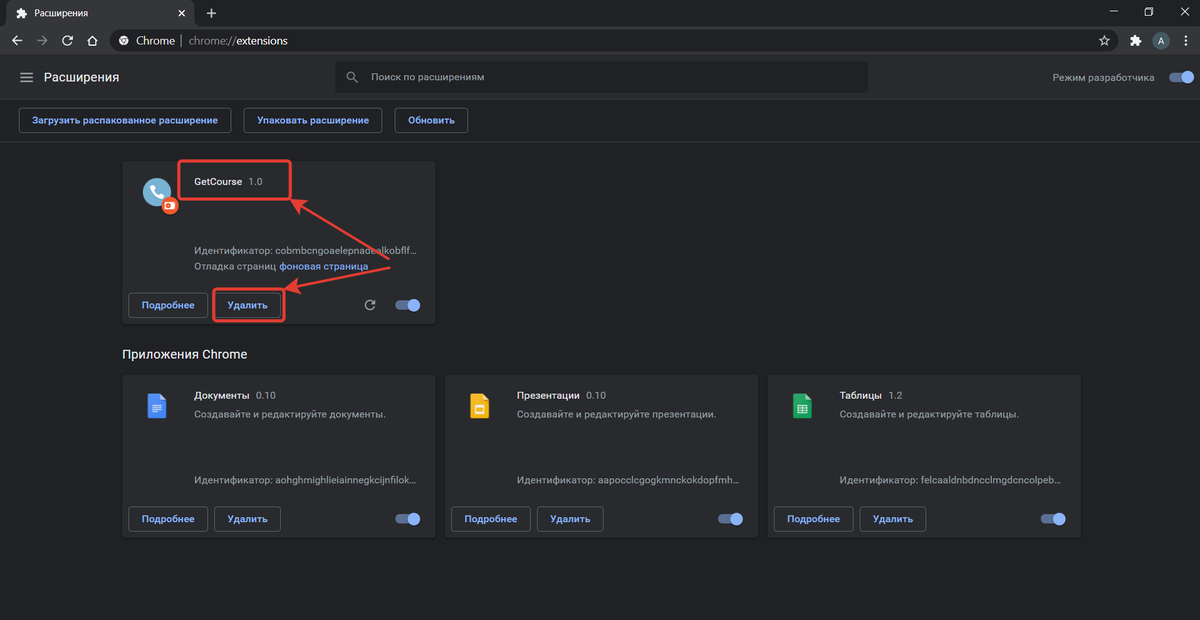
Task: Click Создавайте и редактируйте документы description
Action: pos(290,413)
